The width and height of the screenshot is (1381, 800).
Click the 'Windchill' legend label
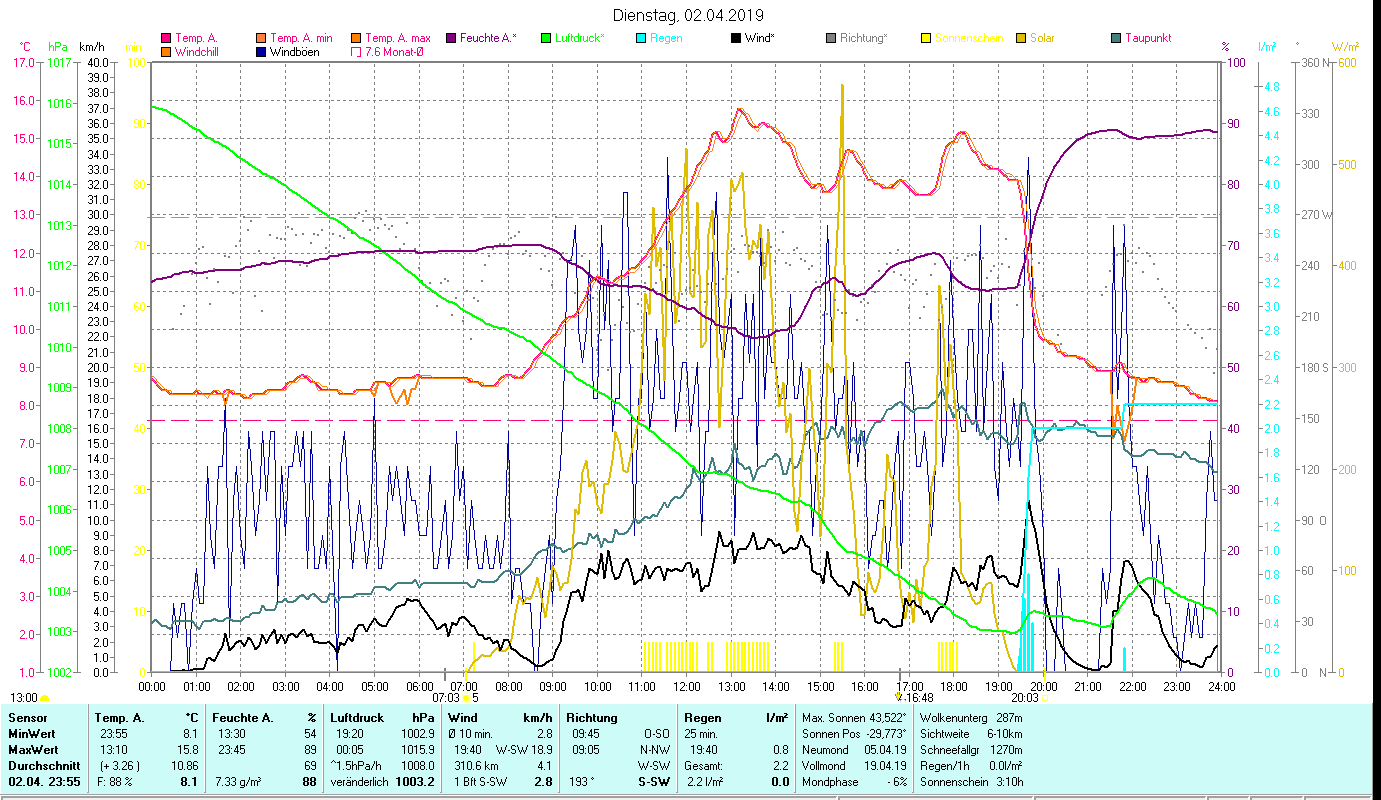point(198,52)
